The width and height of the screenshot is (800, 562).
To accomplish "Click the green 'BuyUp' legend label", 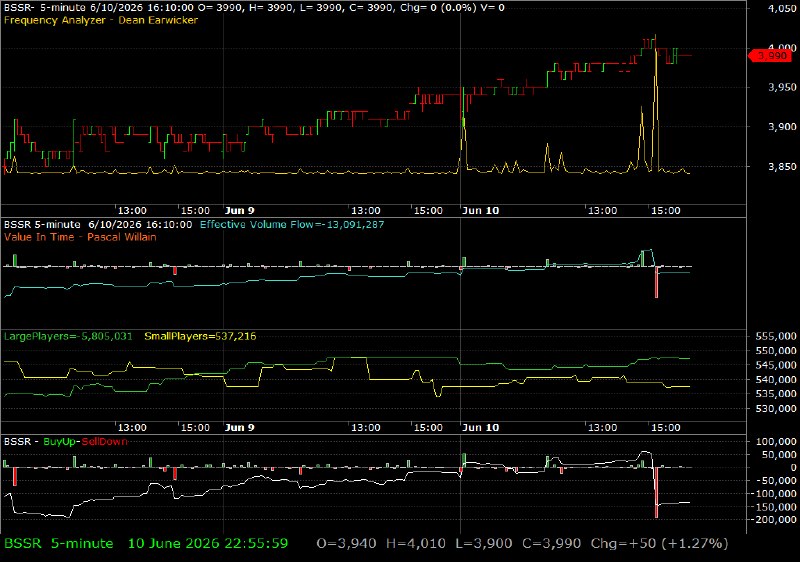I will click(59, 442).
